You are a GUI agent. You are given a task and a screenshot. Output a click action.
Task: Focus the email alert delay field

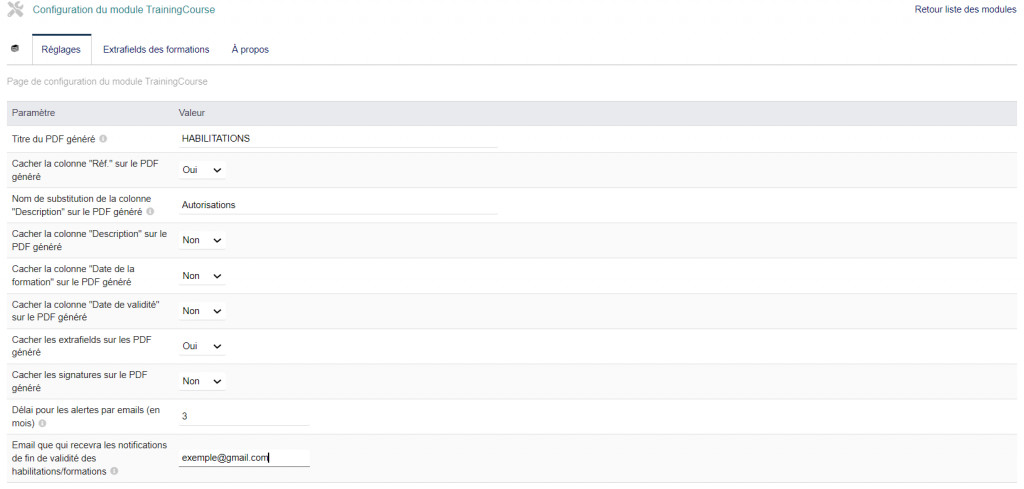click(x=244, y=416)
